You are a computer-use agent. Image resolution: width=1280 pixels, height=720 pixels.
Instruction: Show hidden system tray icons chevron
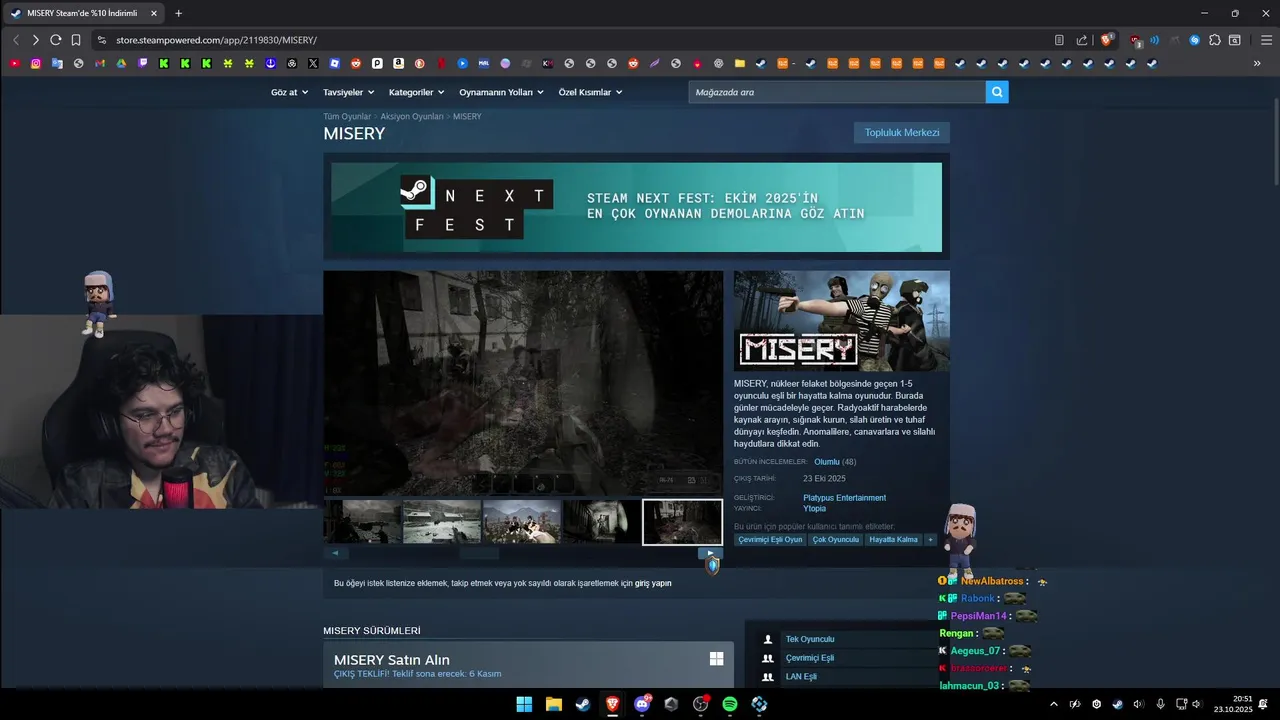(x=1054, y=704)
